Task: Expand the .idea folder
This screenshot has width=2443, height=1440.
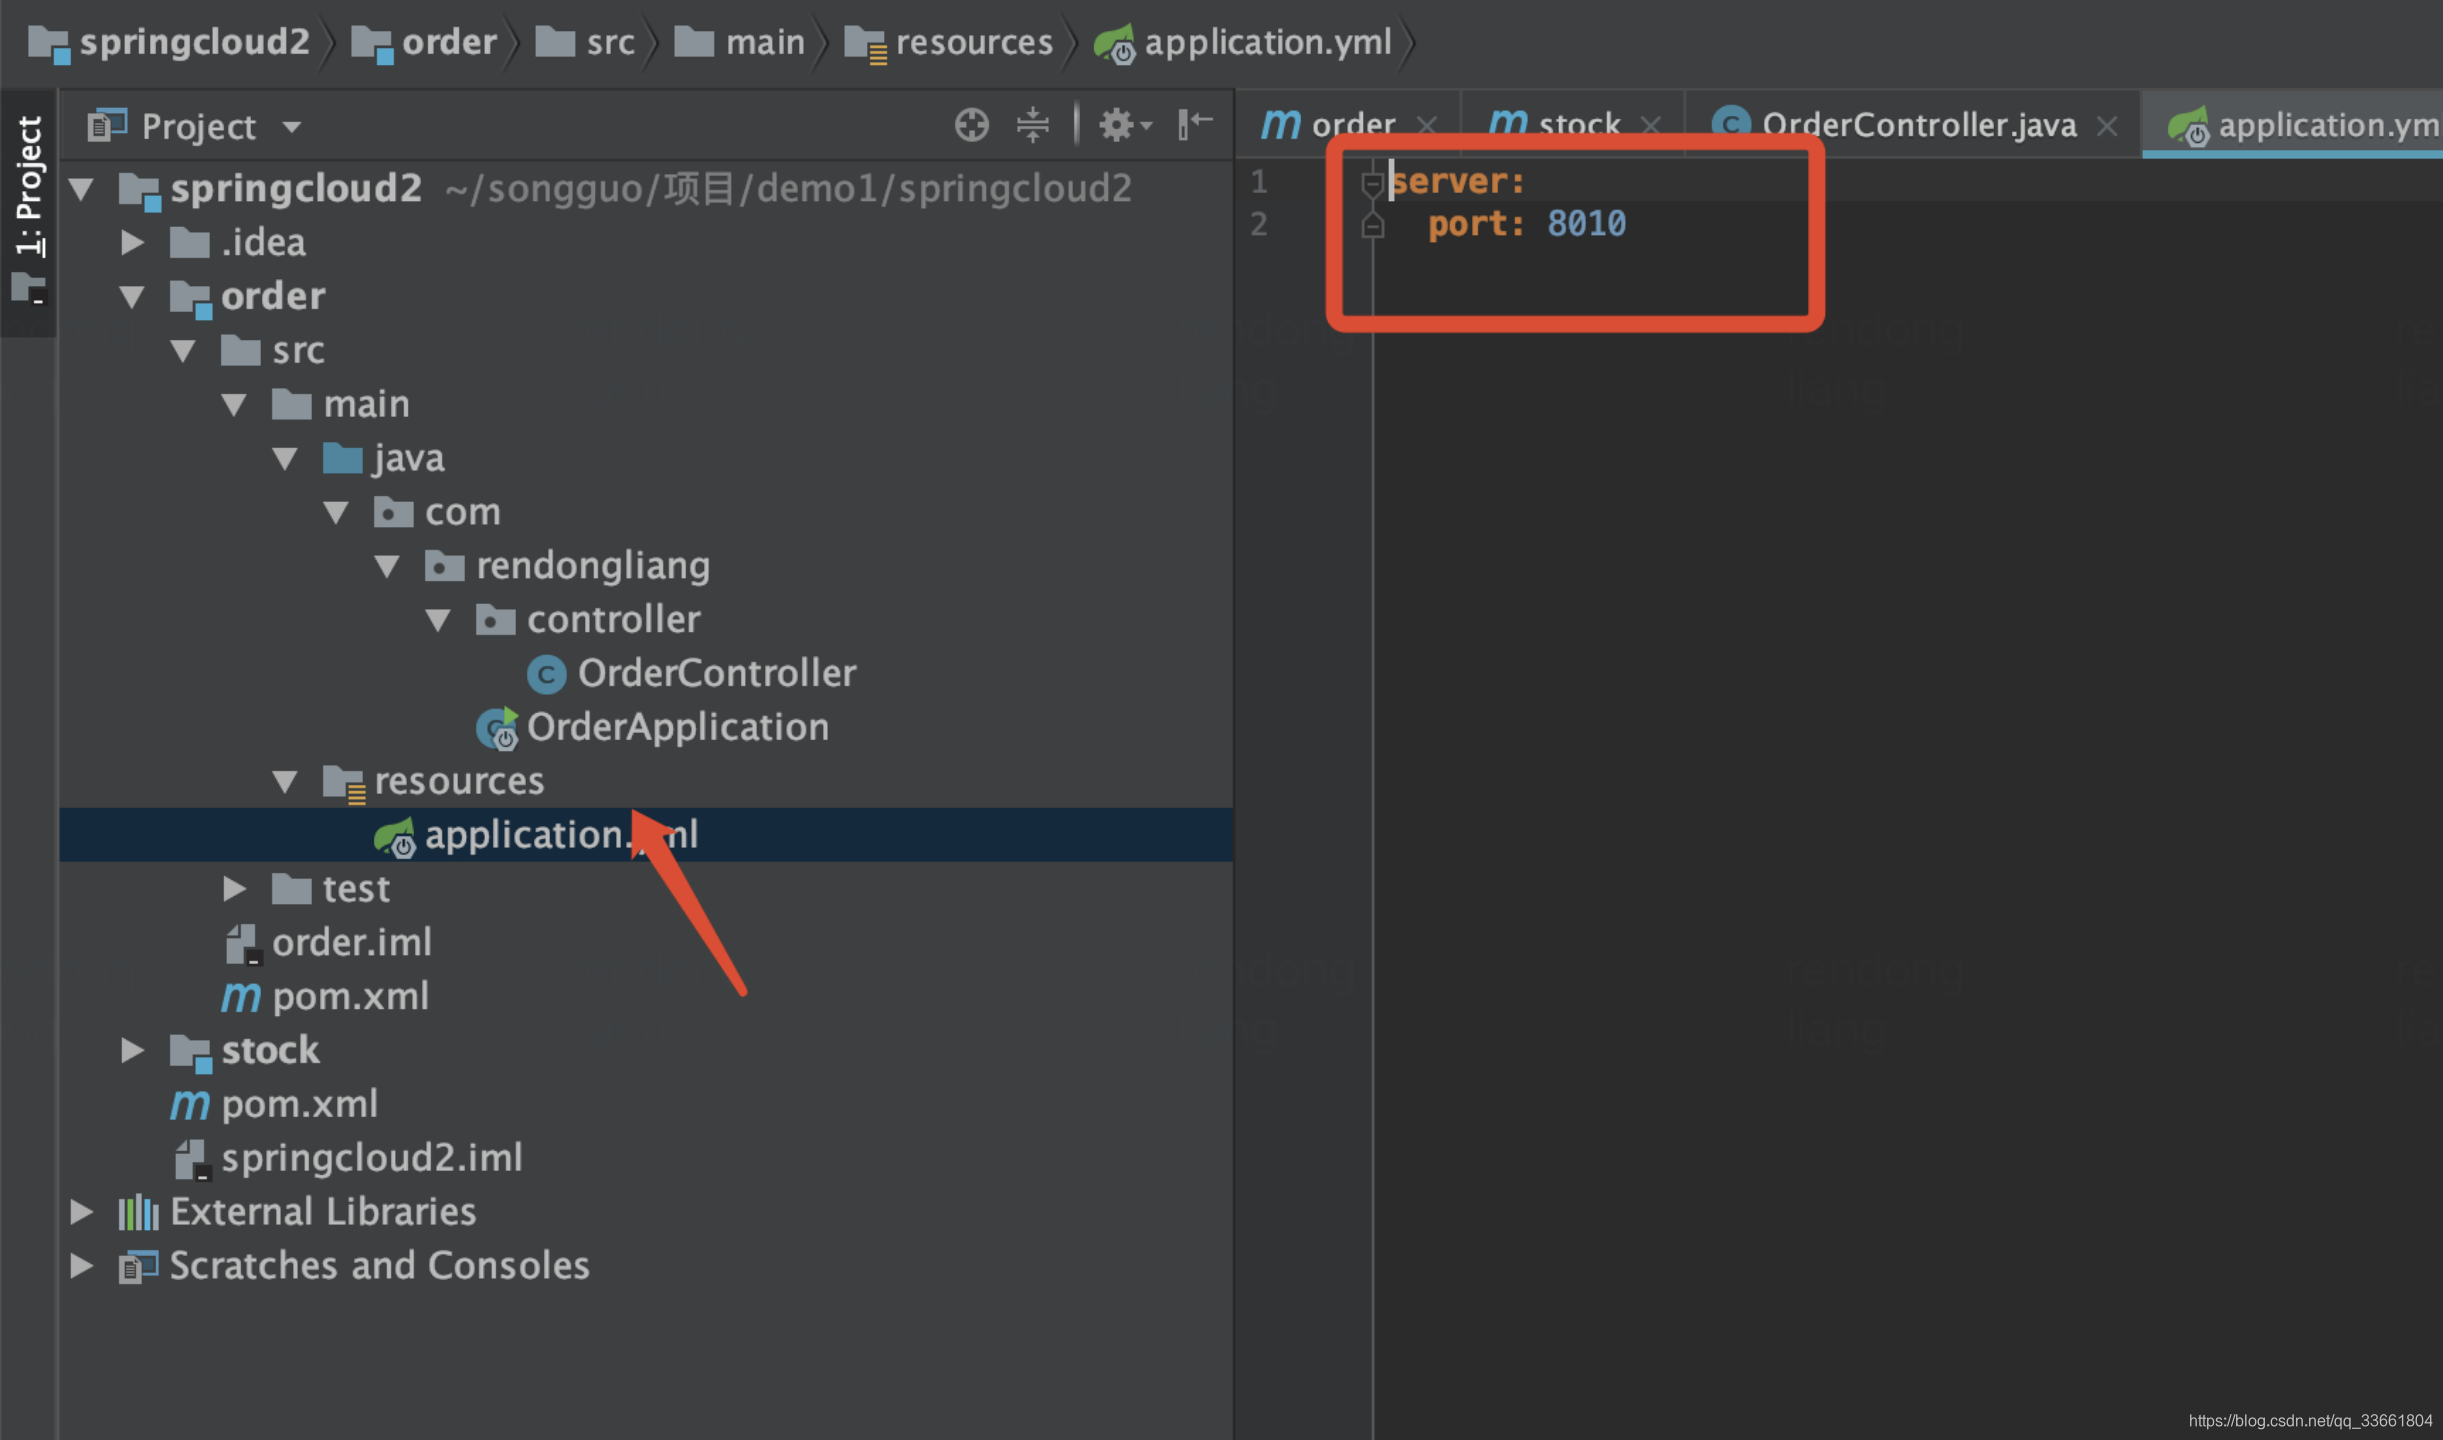Action: tap(133, 242)
